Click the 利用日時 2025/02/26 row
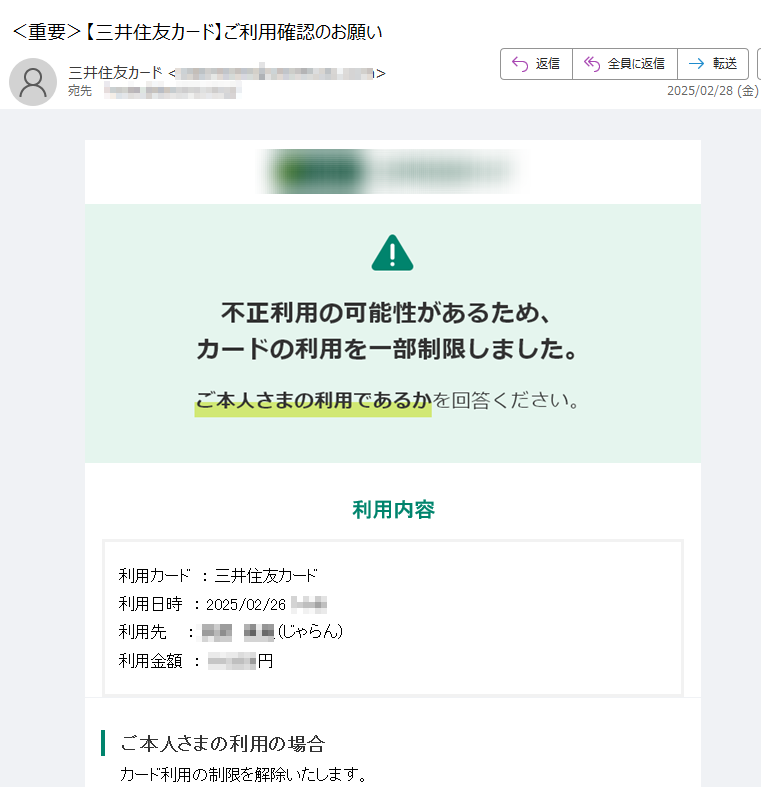The image size is (761, 787). pos(223,604)
